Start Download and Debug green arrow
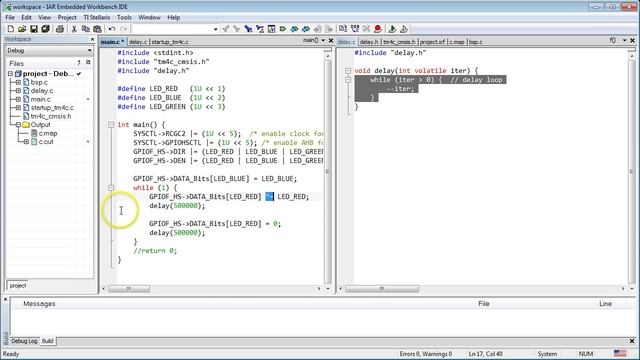This screenshot has height=360, width=640. (392, 29)
